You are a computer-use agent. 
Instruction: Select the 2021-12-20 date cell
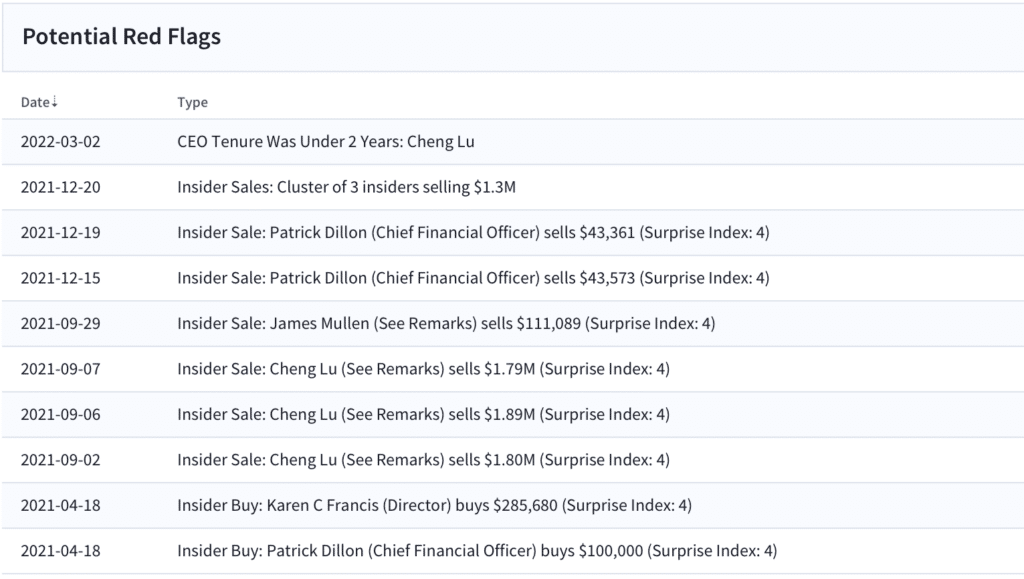[61, 187]
